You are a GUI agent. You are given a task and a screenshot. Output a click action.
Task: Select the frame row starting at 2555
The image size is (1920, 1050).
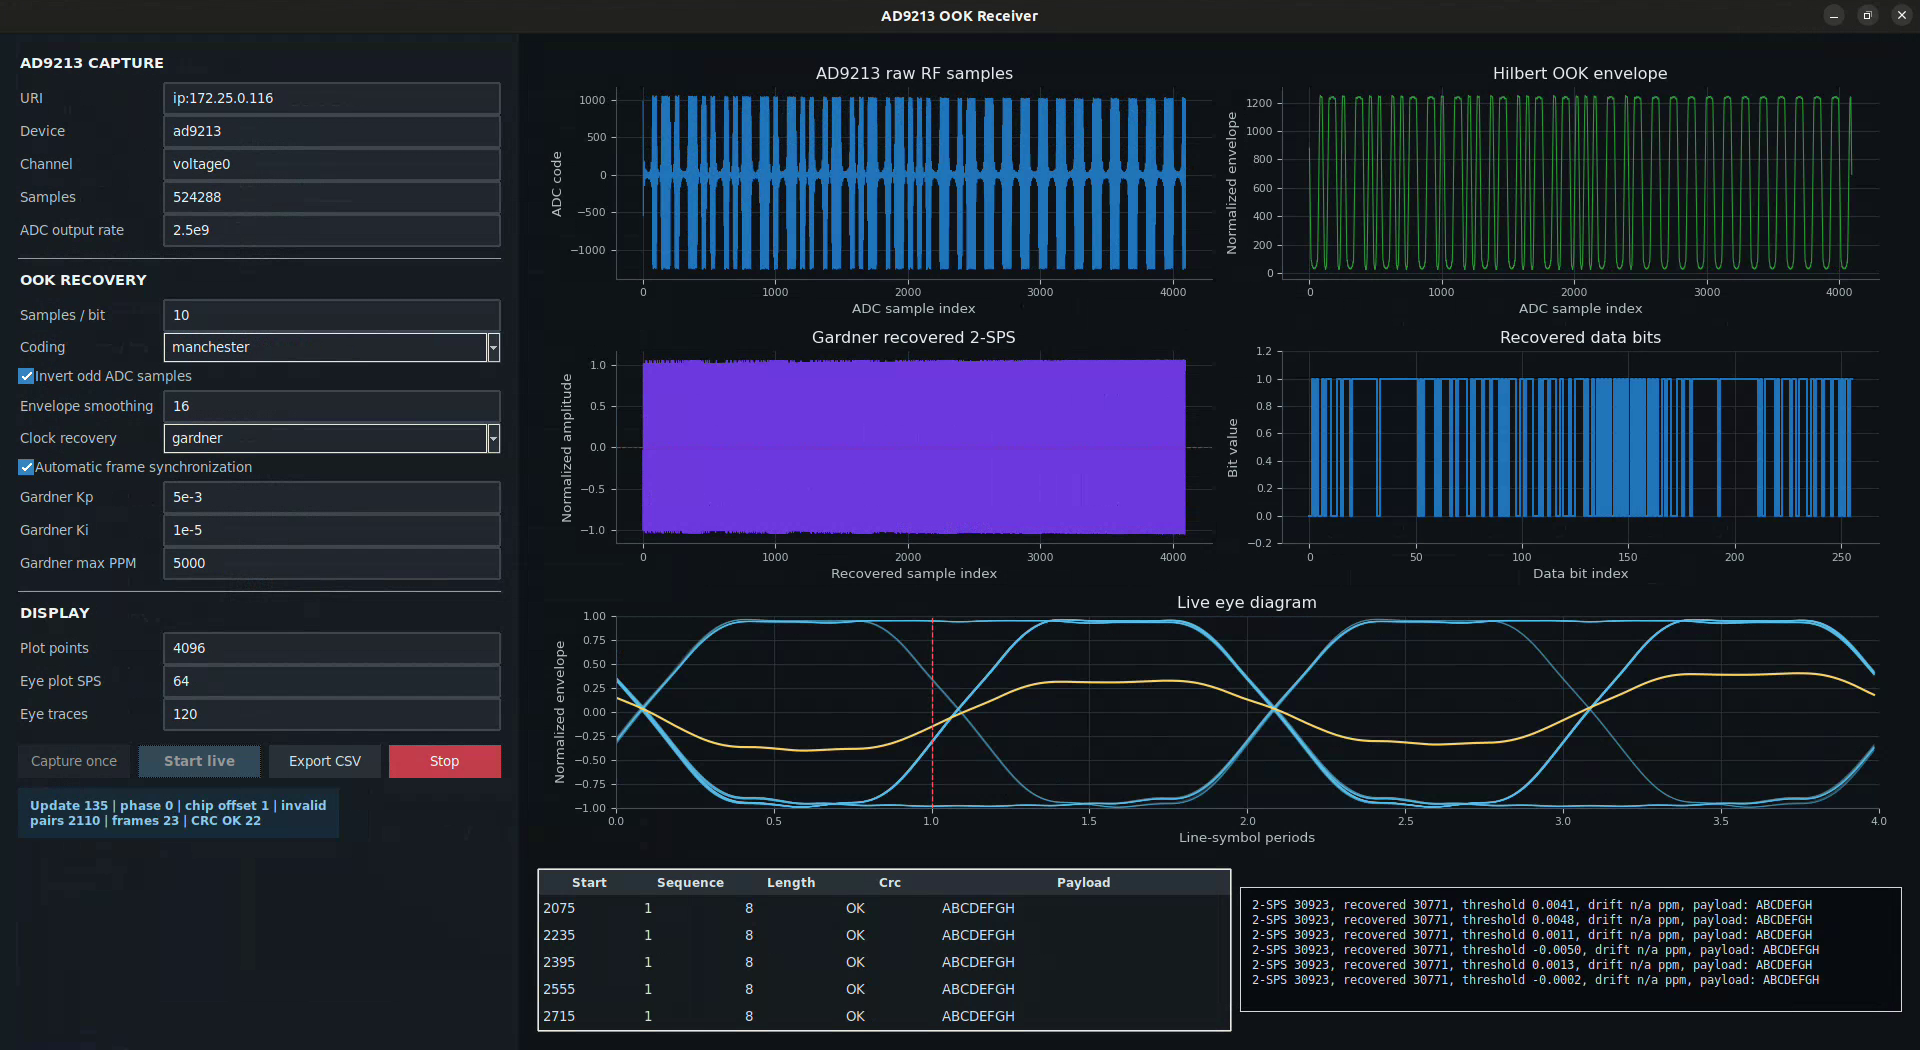tap(884, 989)
